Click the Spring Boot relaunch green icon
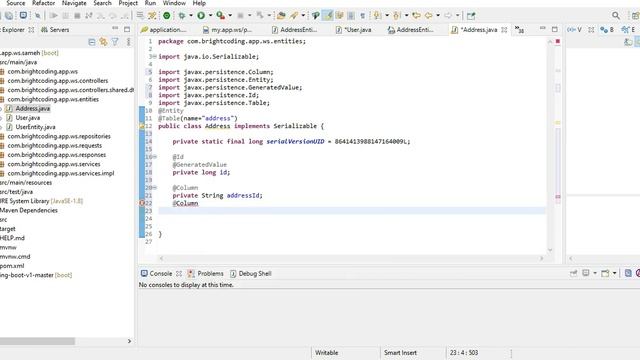This screenshot has width=640, height=360. tap(167, 16)
